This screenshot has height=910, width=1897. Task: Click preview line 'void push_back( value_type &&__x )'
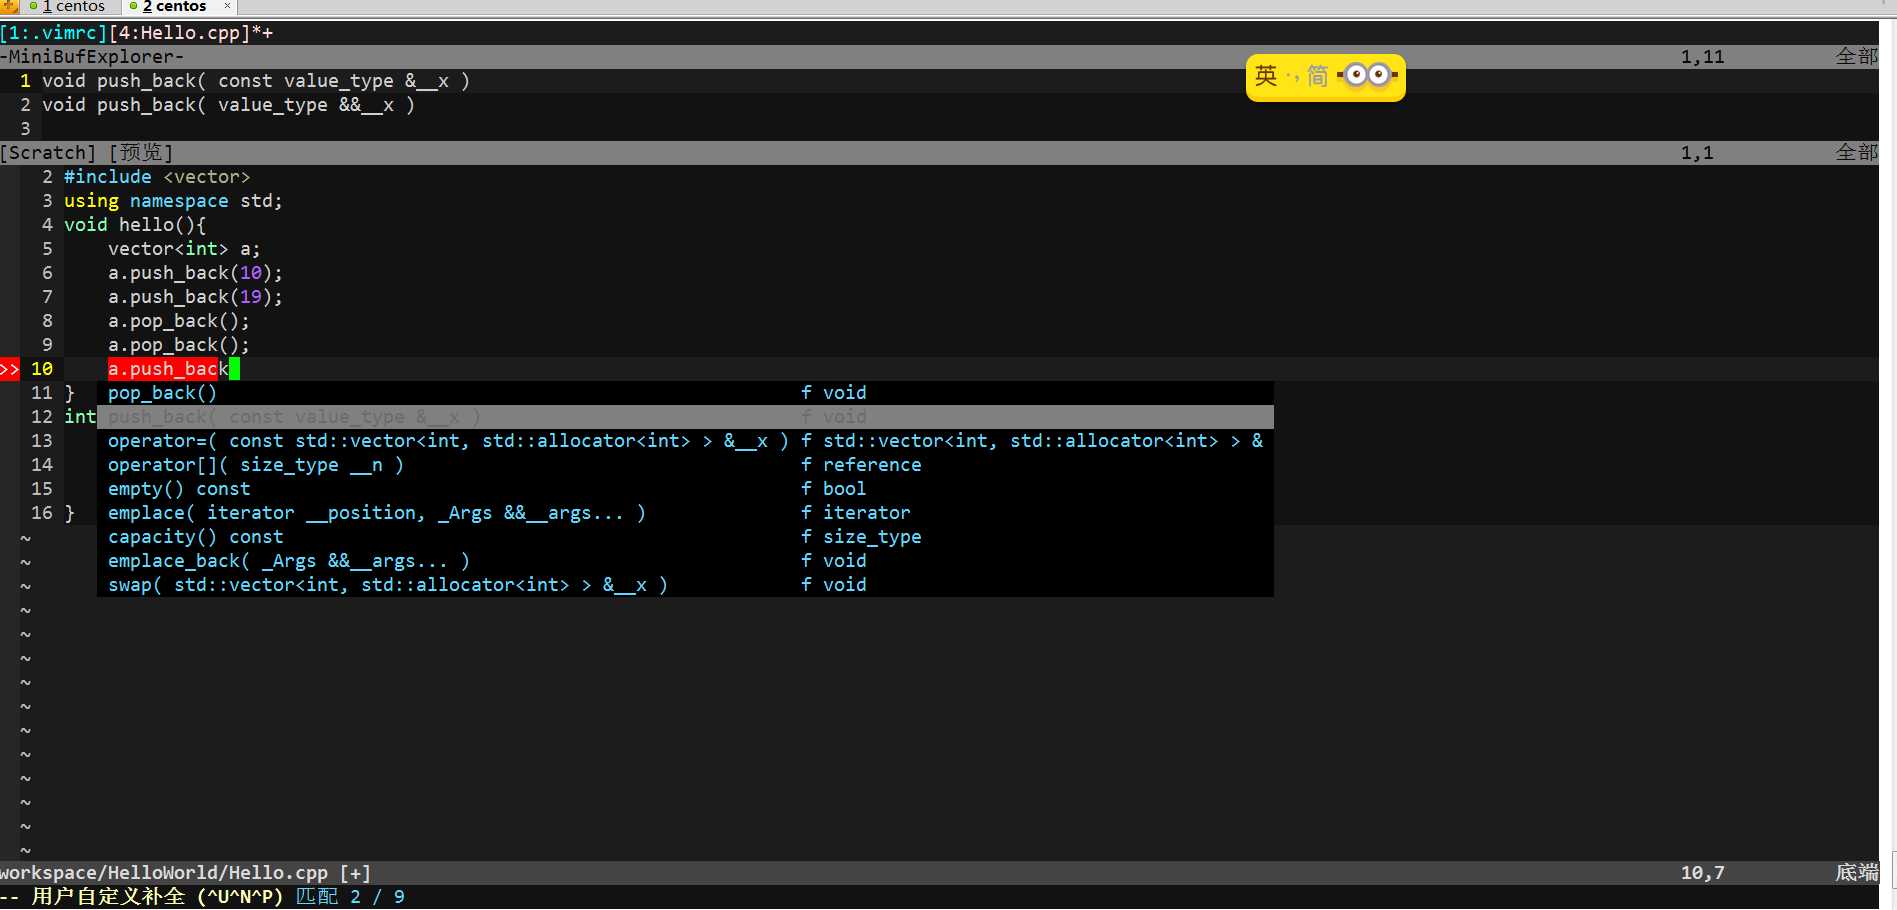tap(228, 105)
